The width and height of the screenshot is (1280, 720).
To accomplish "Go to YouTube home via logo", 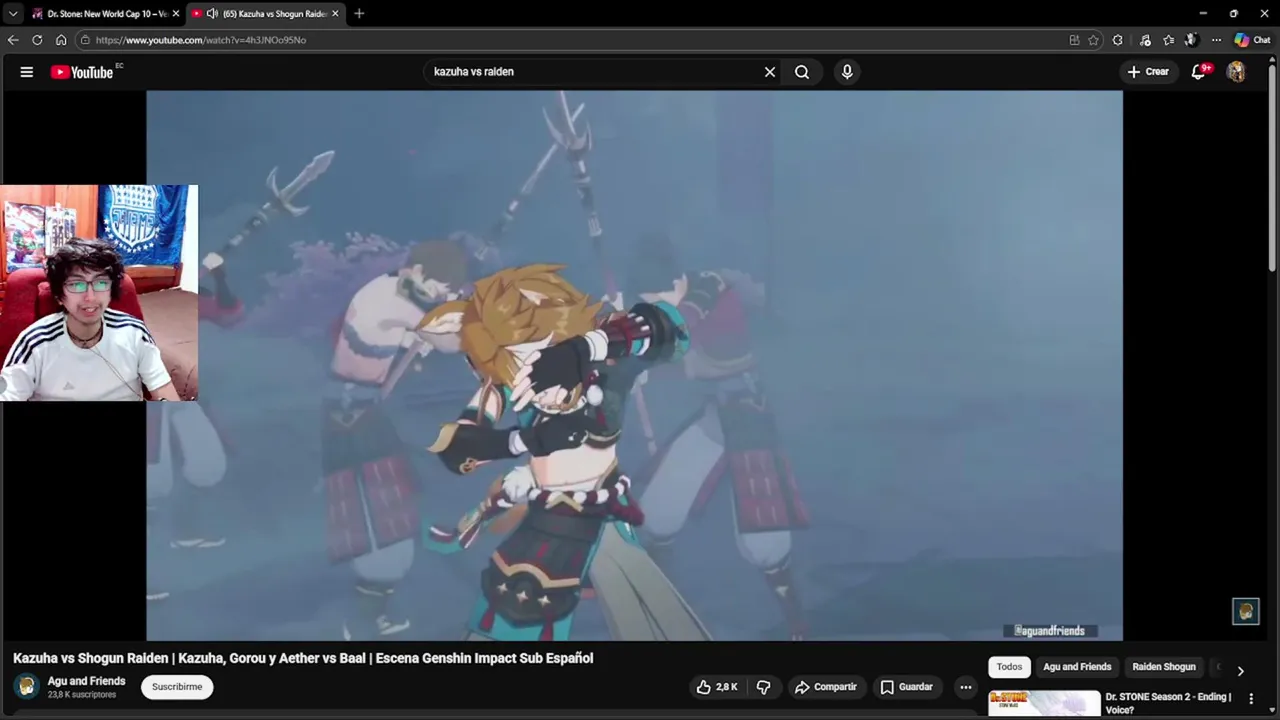I will click(83, 72).
